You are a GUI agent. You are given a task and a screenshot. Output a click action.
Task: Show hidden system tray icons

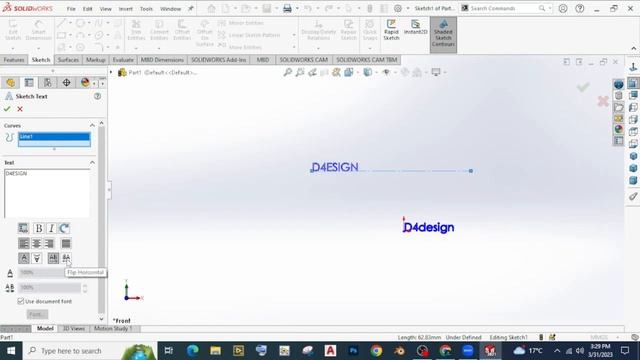[557, 351]
